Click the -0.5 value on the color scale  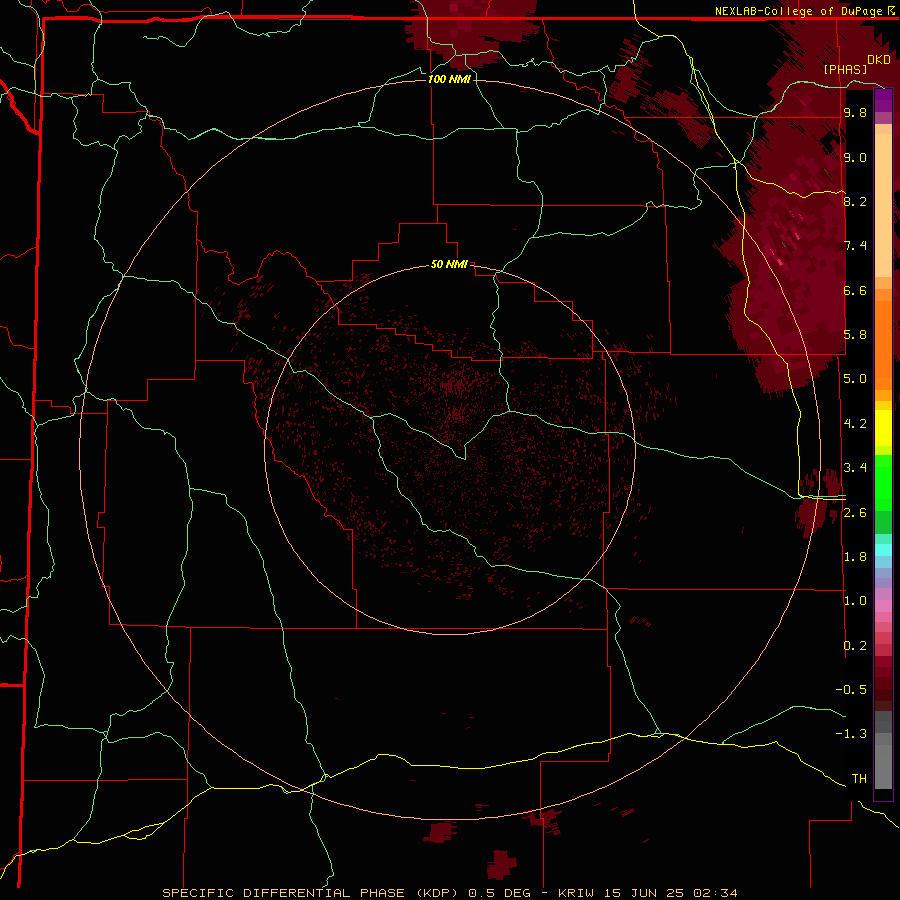[x=851, y=690]
